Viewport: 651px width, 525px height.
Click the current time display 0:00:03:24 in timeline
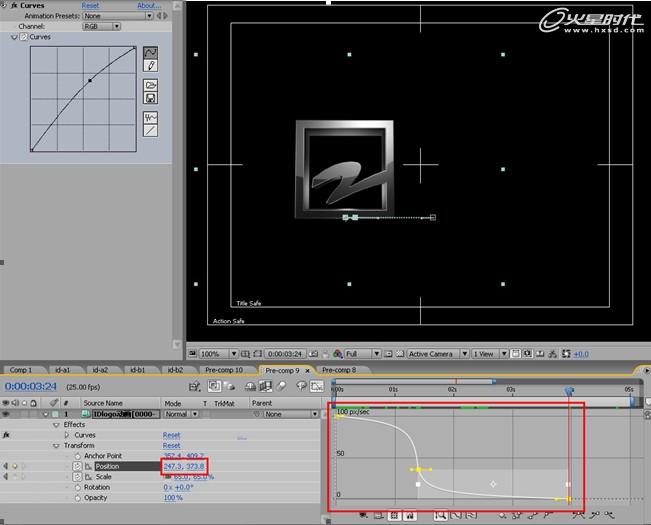pos(31,386)
